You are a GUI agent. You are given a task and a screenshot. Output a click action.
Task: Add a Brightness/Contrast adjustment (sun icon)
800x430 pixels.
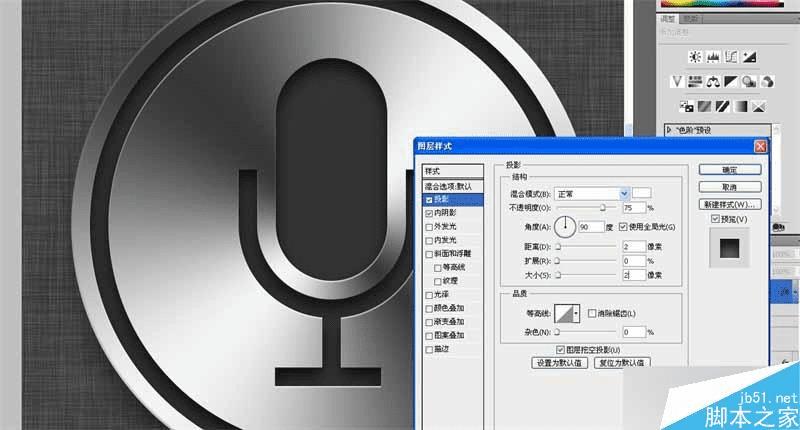point(695,57)
